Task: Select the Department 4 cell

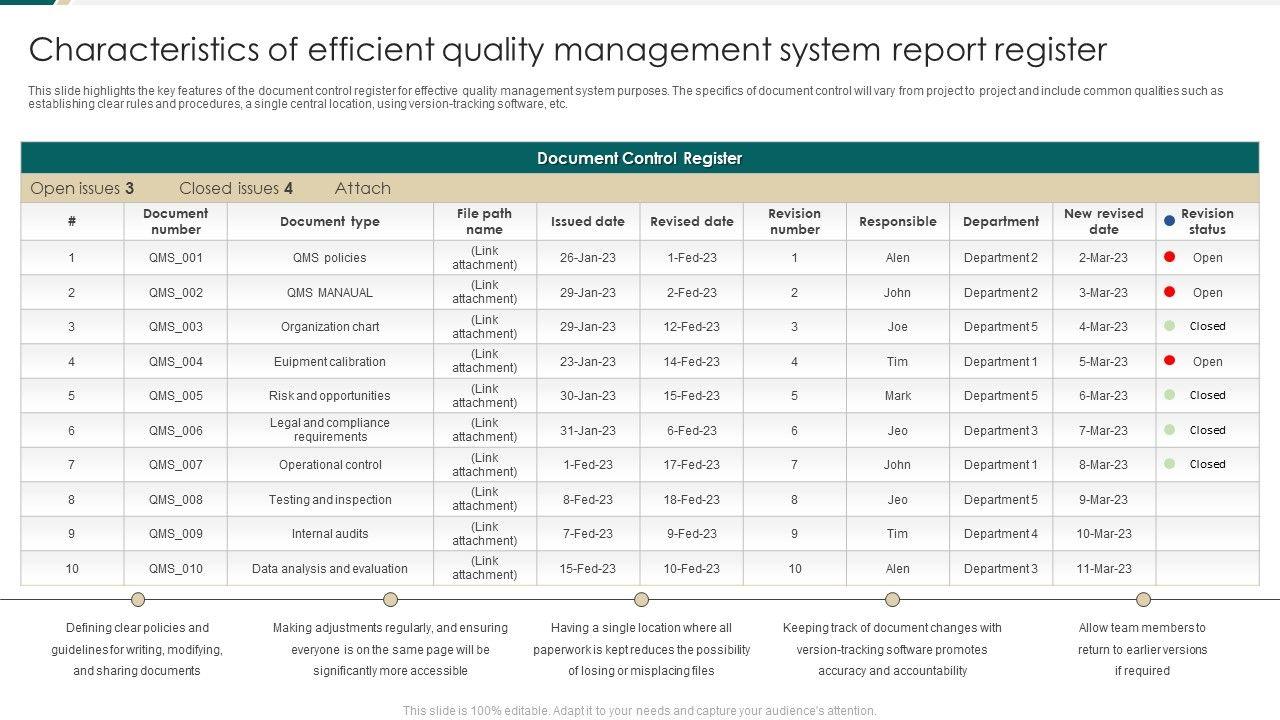Action: pos(1001,534)
